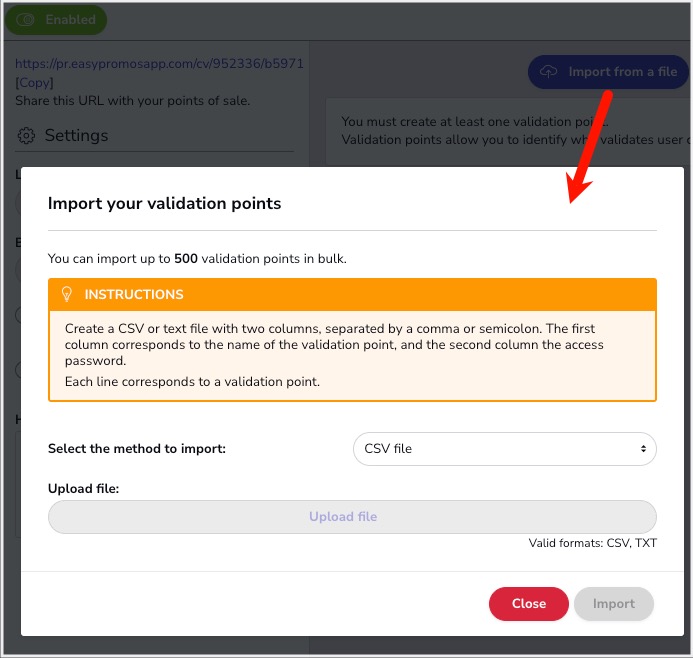The height and width of the screenshot is (658, 693).
Task: Click the cloud upload icon
Action: pyautogui.click(x=549, y=72)
